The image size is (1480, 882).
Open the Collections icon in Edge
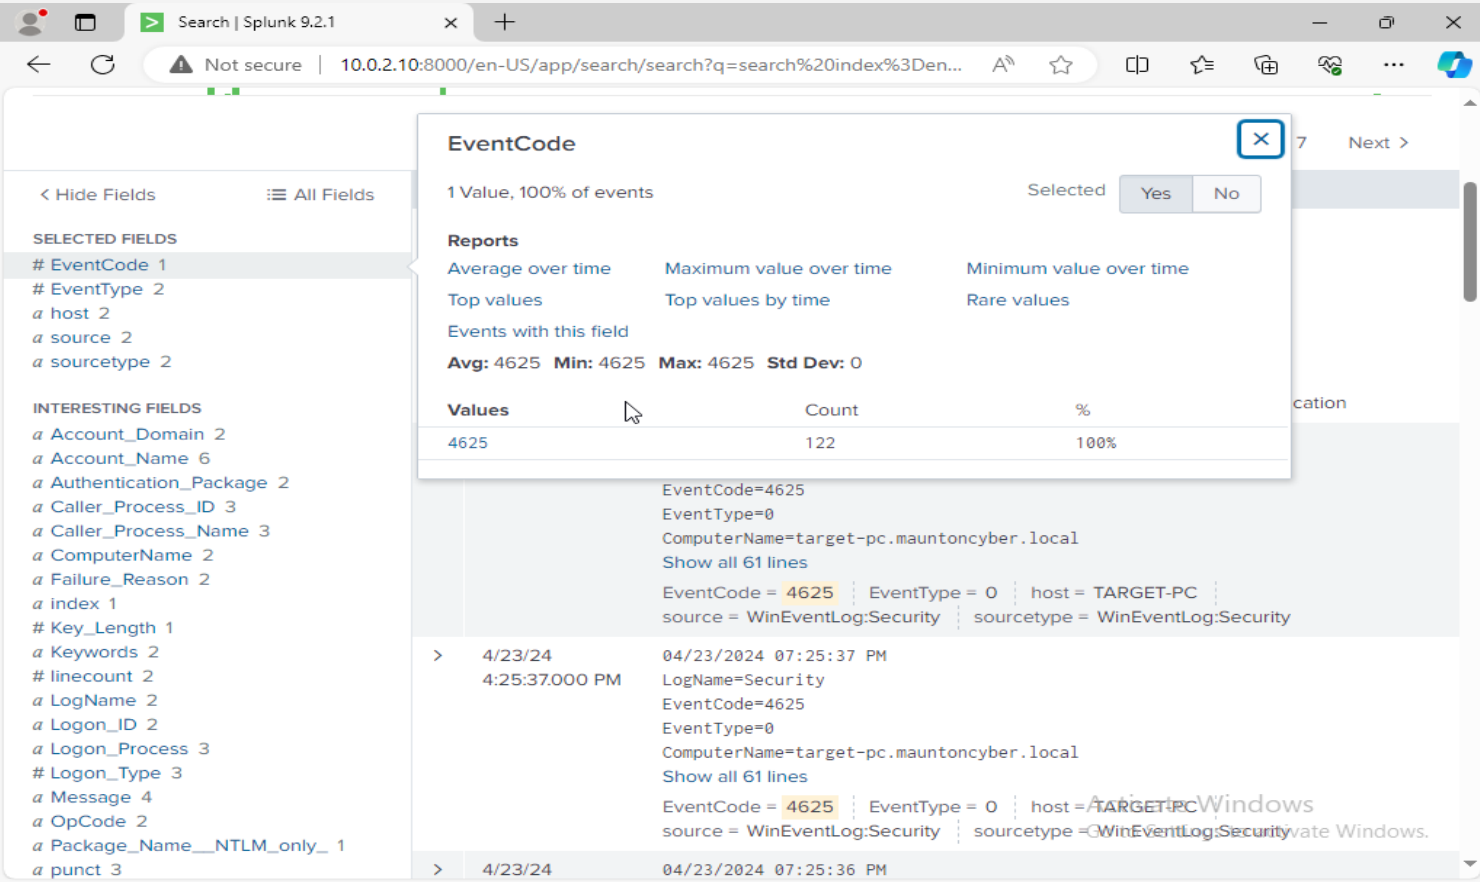(x=1266, y=65)
